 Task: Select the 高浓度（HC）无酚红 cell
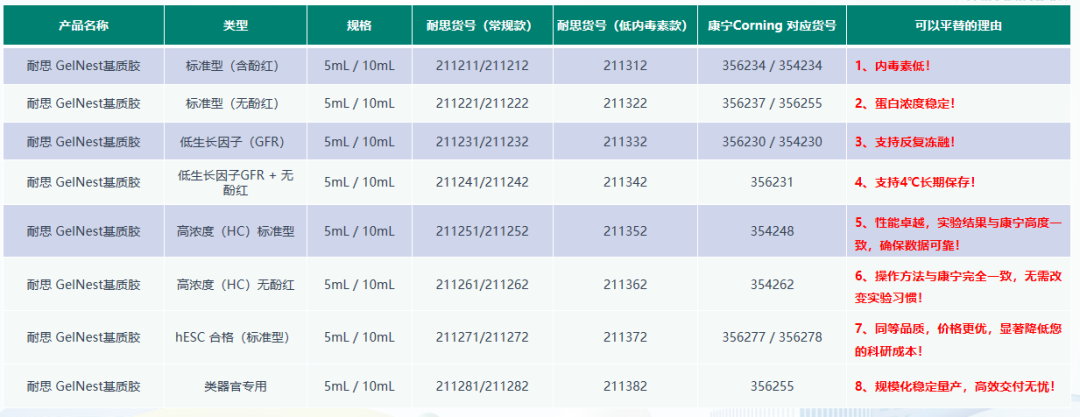236,284
